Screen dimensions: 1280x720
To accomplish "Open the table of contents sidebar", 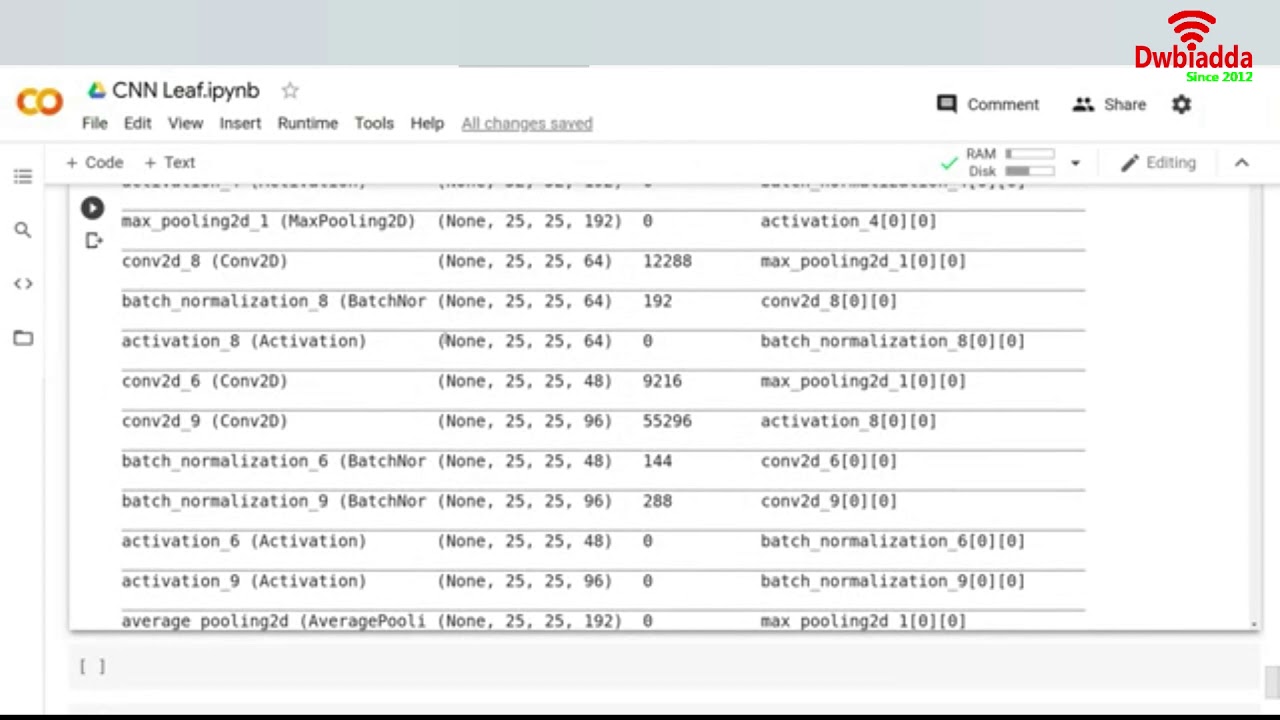I will click(23, 177).
